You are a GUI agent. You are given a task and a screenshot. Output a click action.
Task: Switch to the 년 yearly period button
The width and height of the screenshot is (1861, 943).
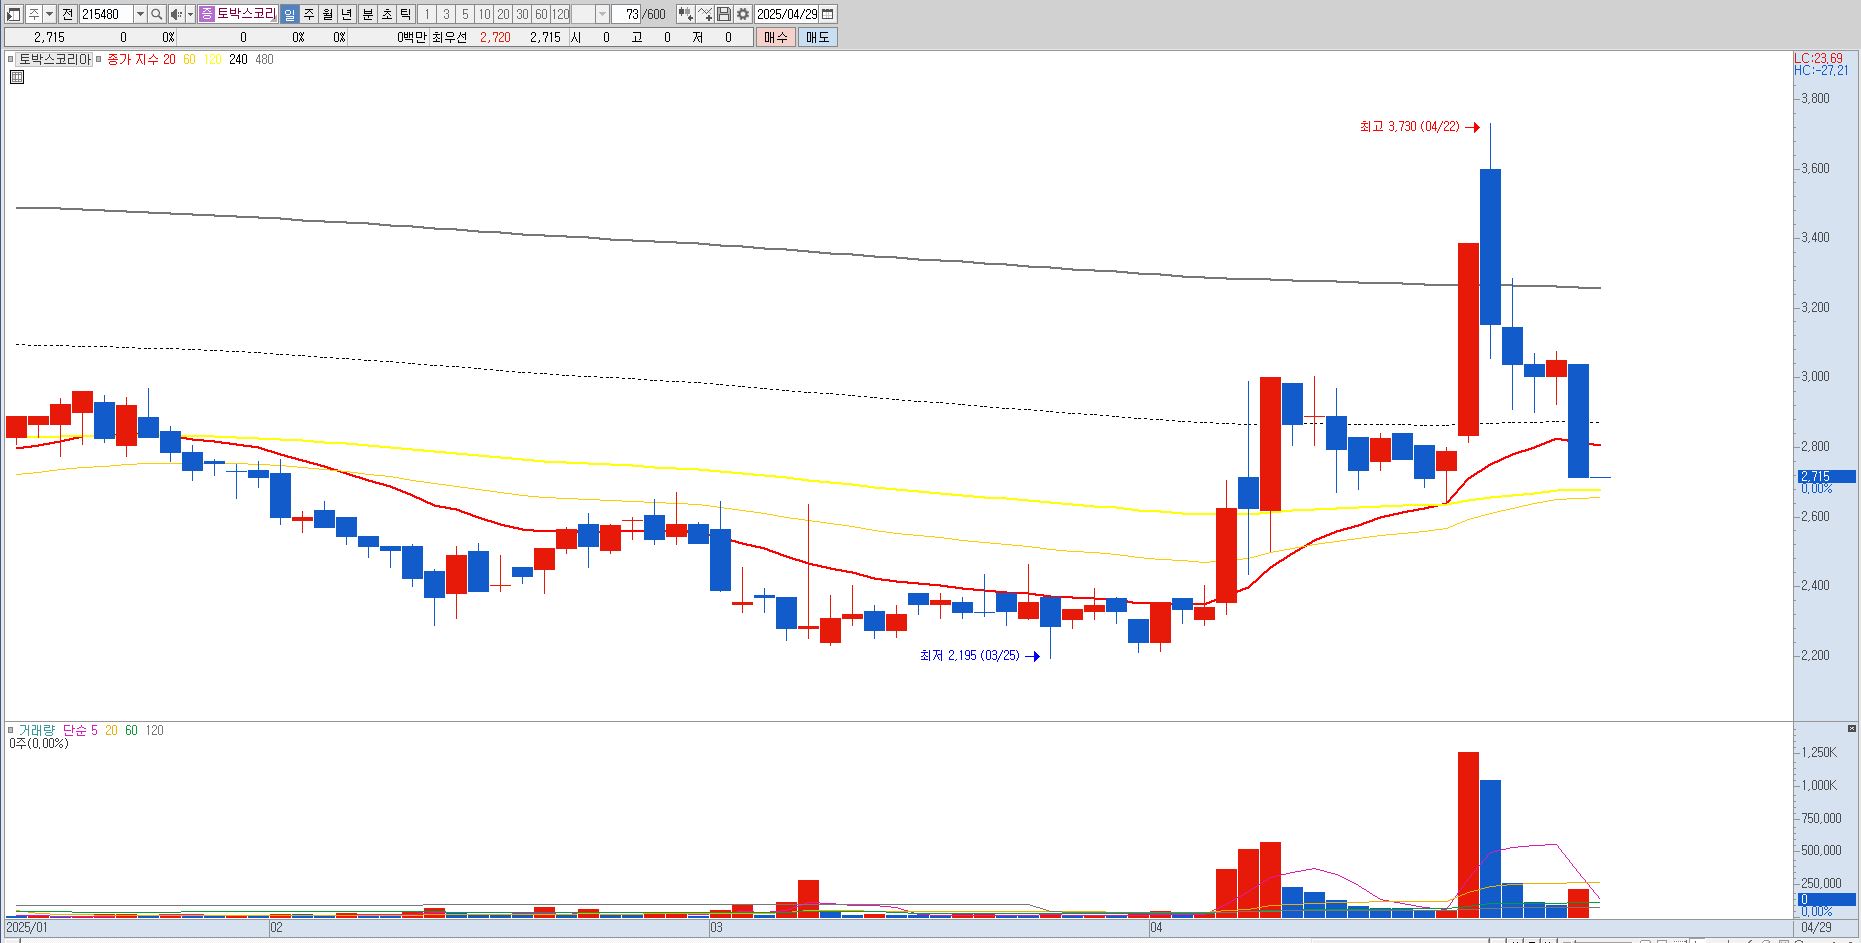pyautogui.click(x=346, y=14)
